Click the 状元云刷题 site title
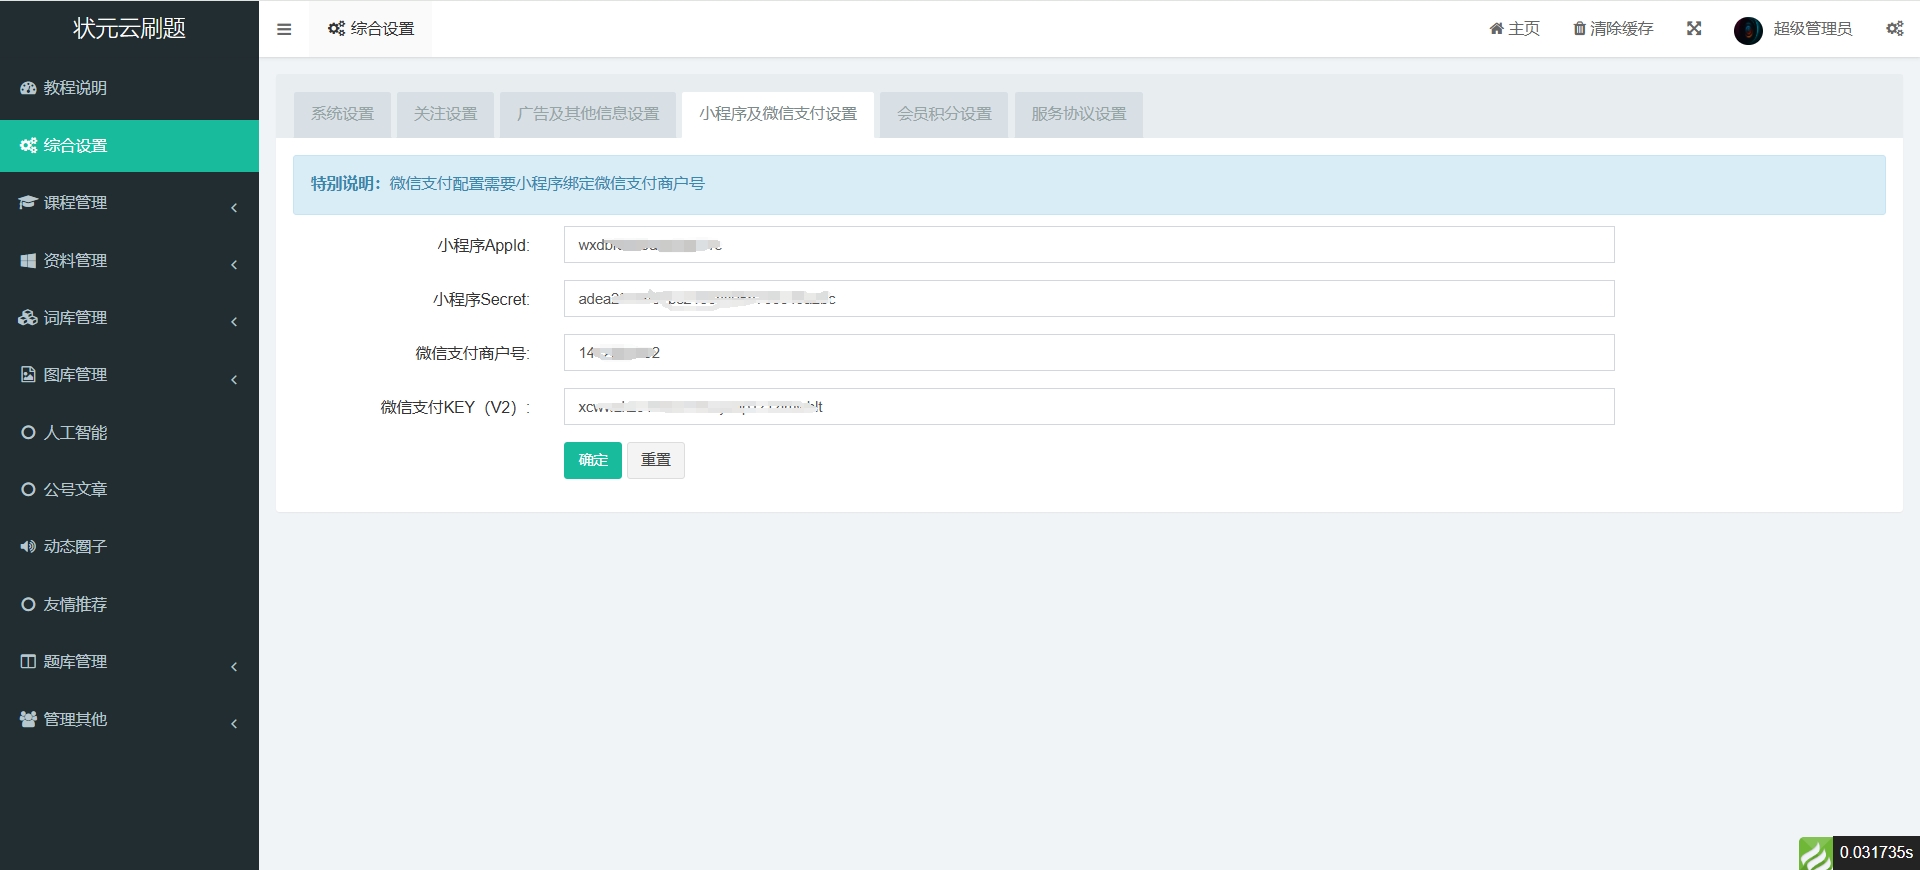 coord(129,28)
